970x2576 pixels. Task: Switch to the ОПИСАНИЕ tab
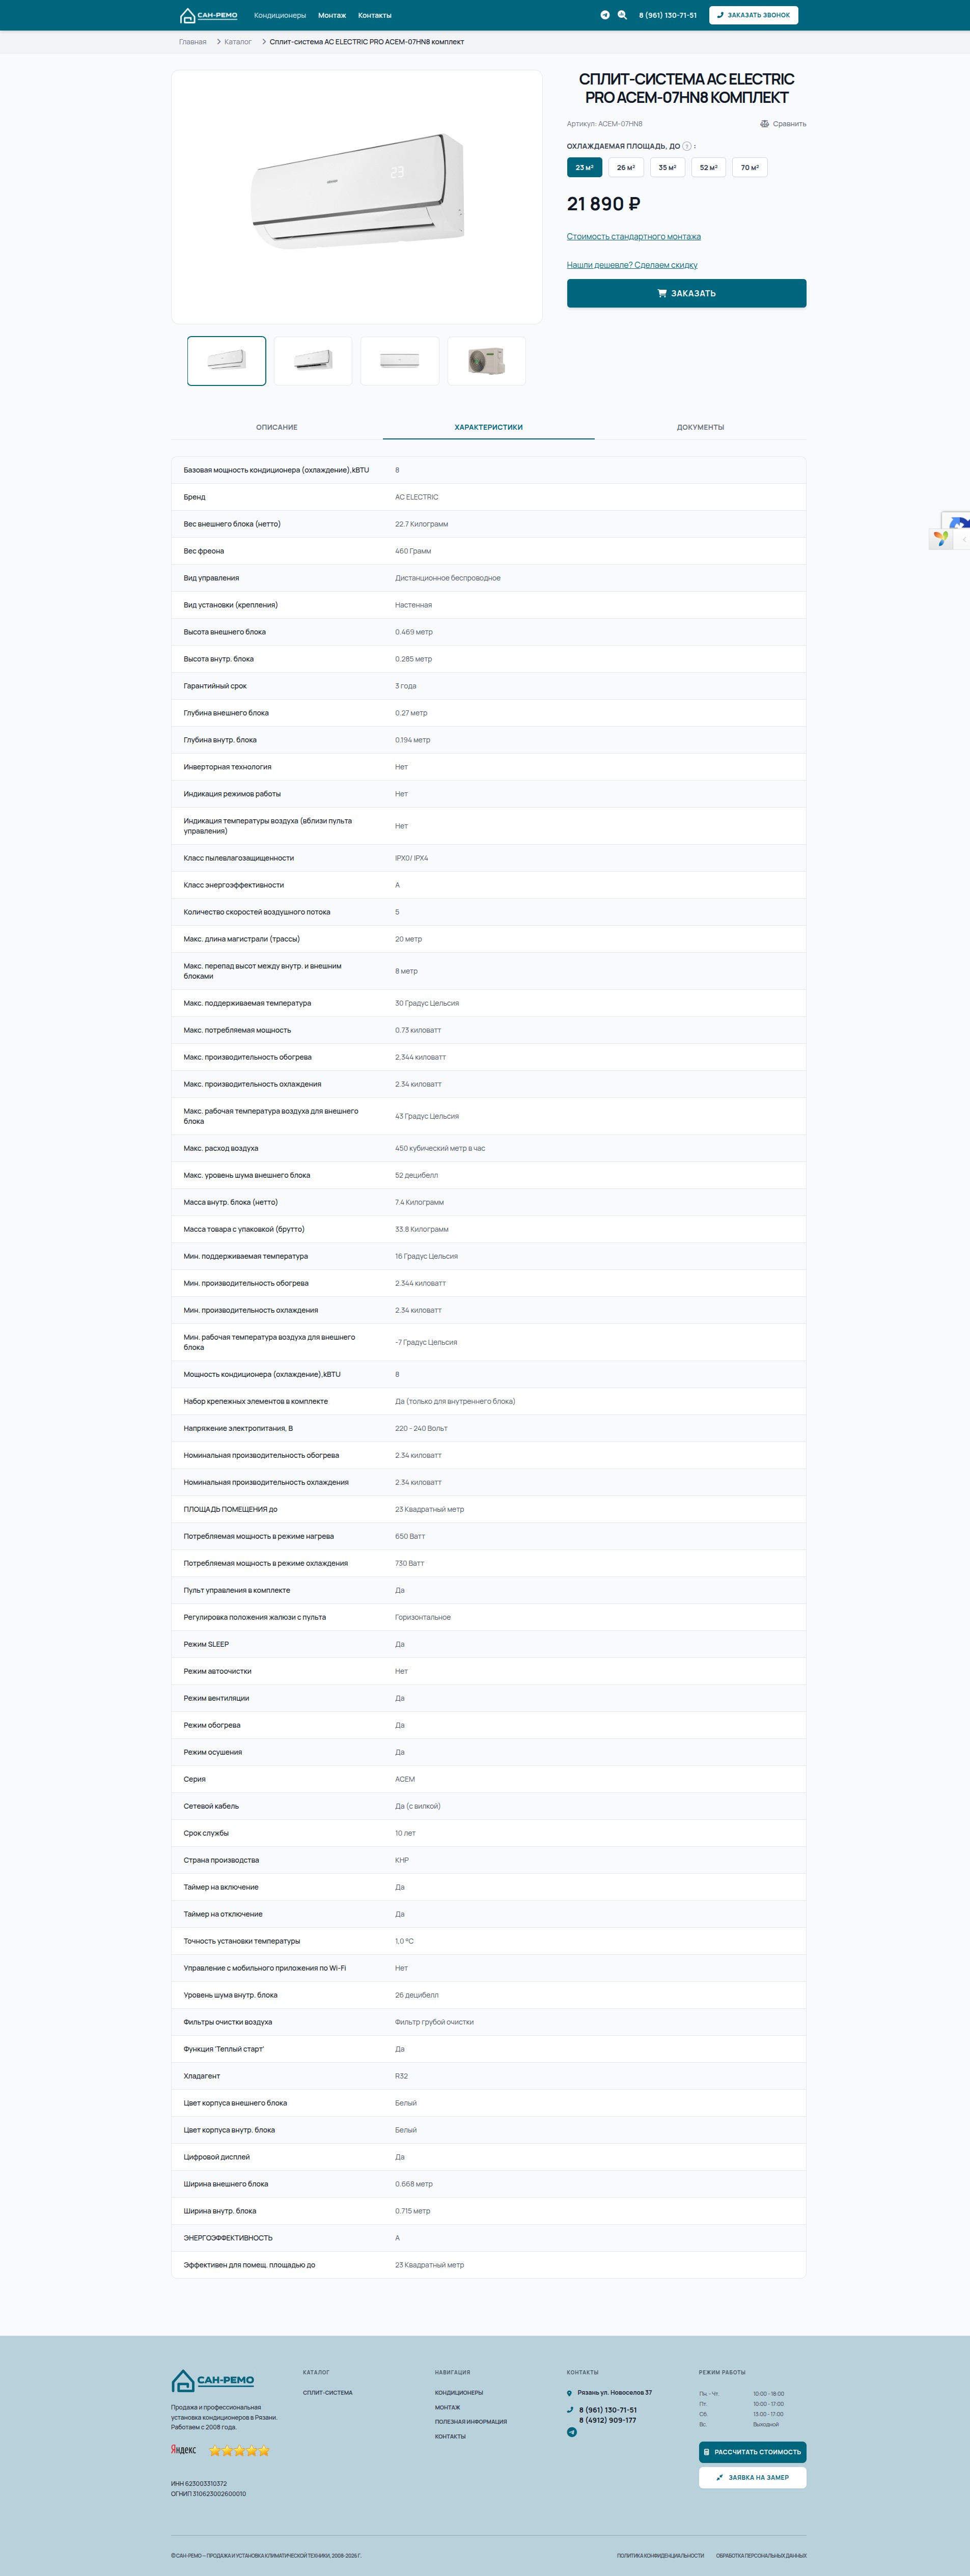[x=277, y=427]
